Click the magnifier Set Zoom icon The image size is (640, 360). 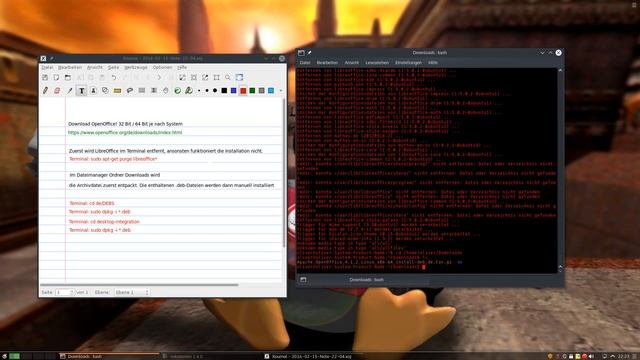(228, 77)
